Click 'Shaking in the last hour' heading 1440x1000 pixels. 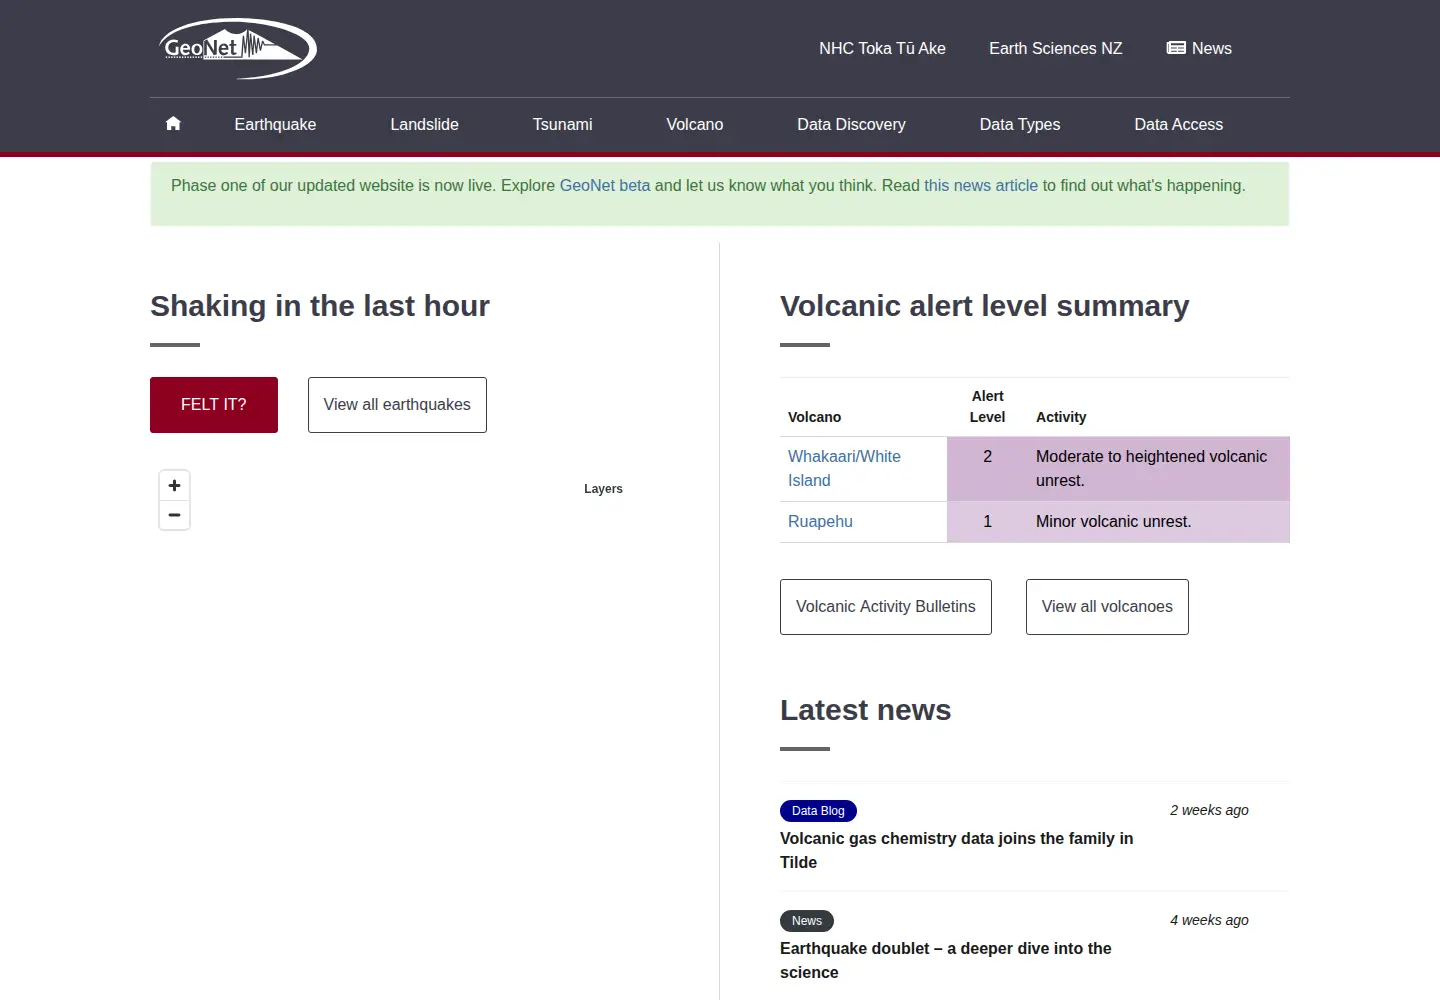point(320,306)
